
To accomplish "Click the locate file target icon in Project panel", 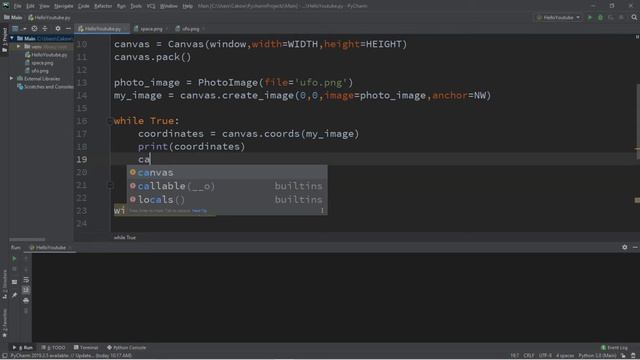I will coord(34,29).
